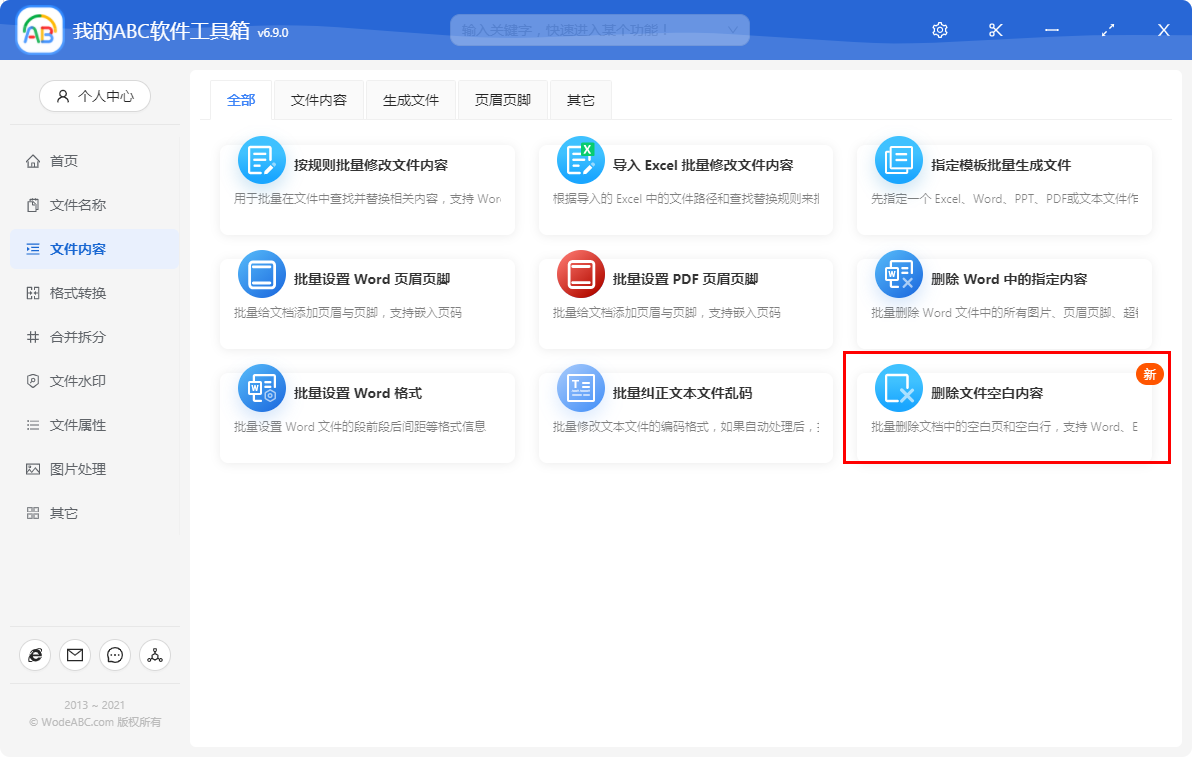This screenshot has width=1192, height=757.
Task: Open 个人中心 at top of sidebar
Action: (x=94, y=96)
